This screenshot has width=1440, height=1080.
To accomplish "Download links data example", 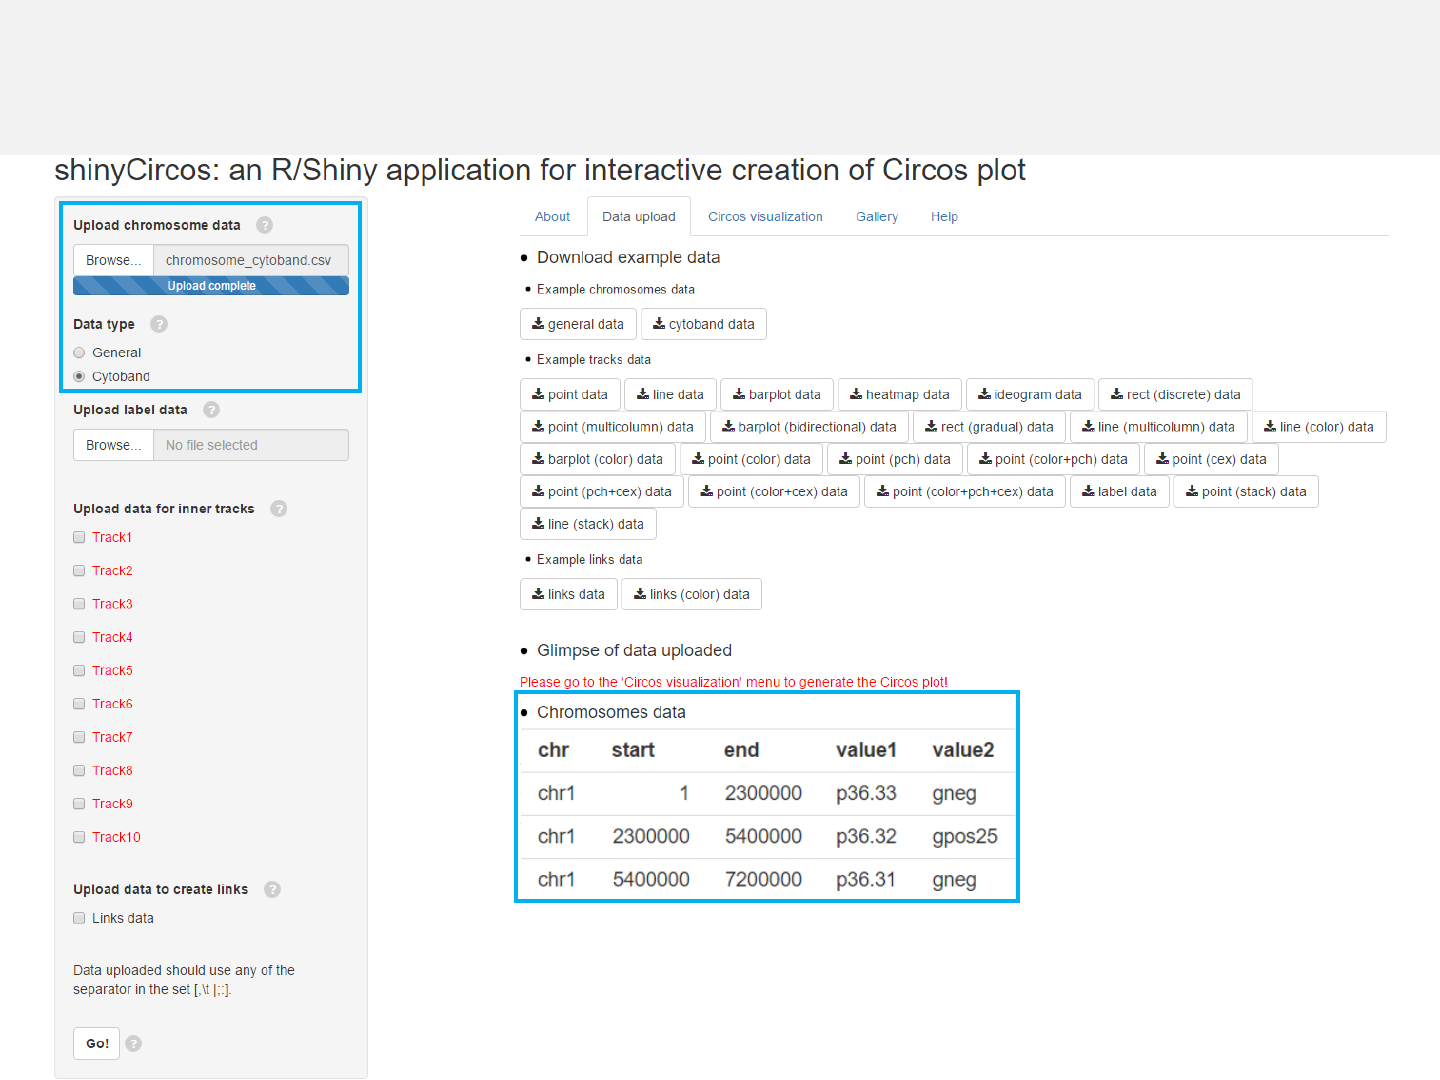I will click(569, 594).
